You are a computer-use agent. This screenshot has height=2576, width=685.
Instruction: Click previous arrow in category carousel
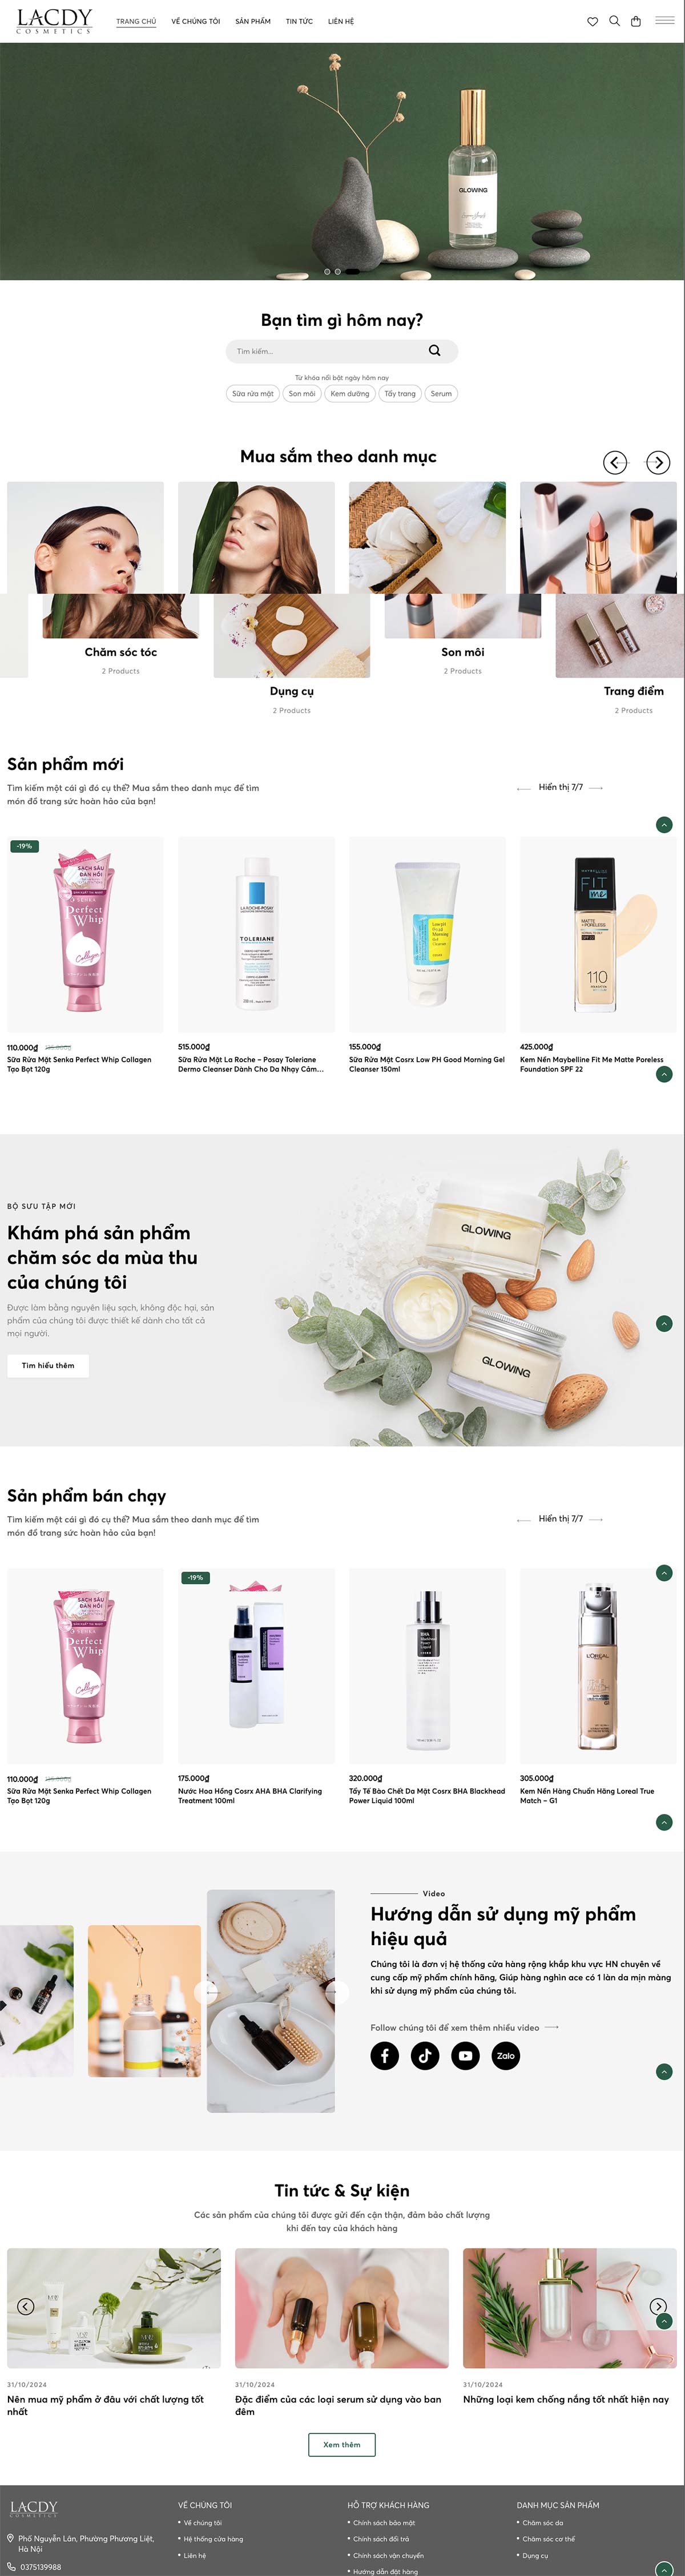pos(615,462)
